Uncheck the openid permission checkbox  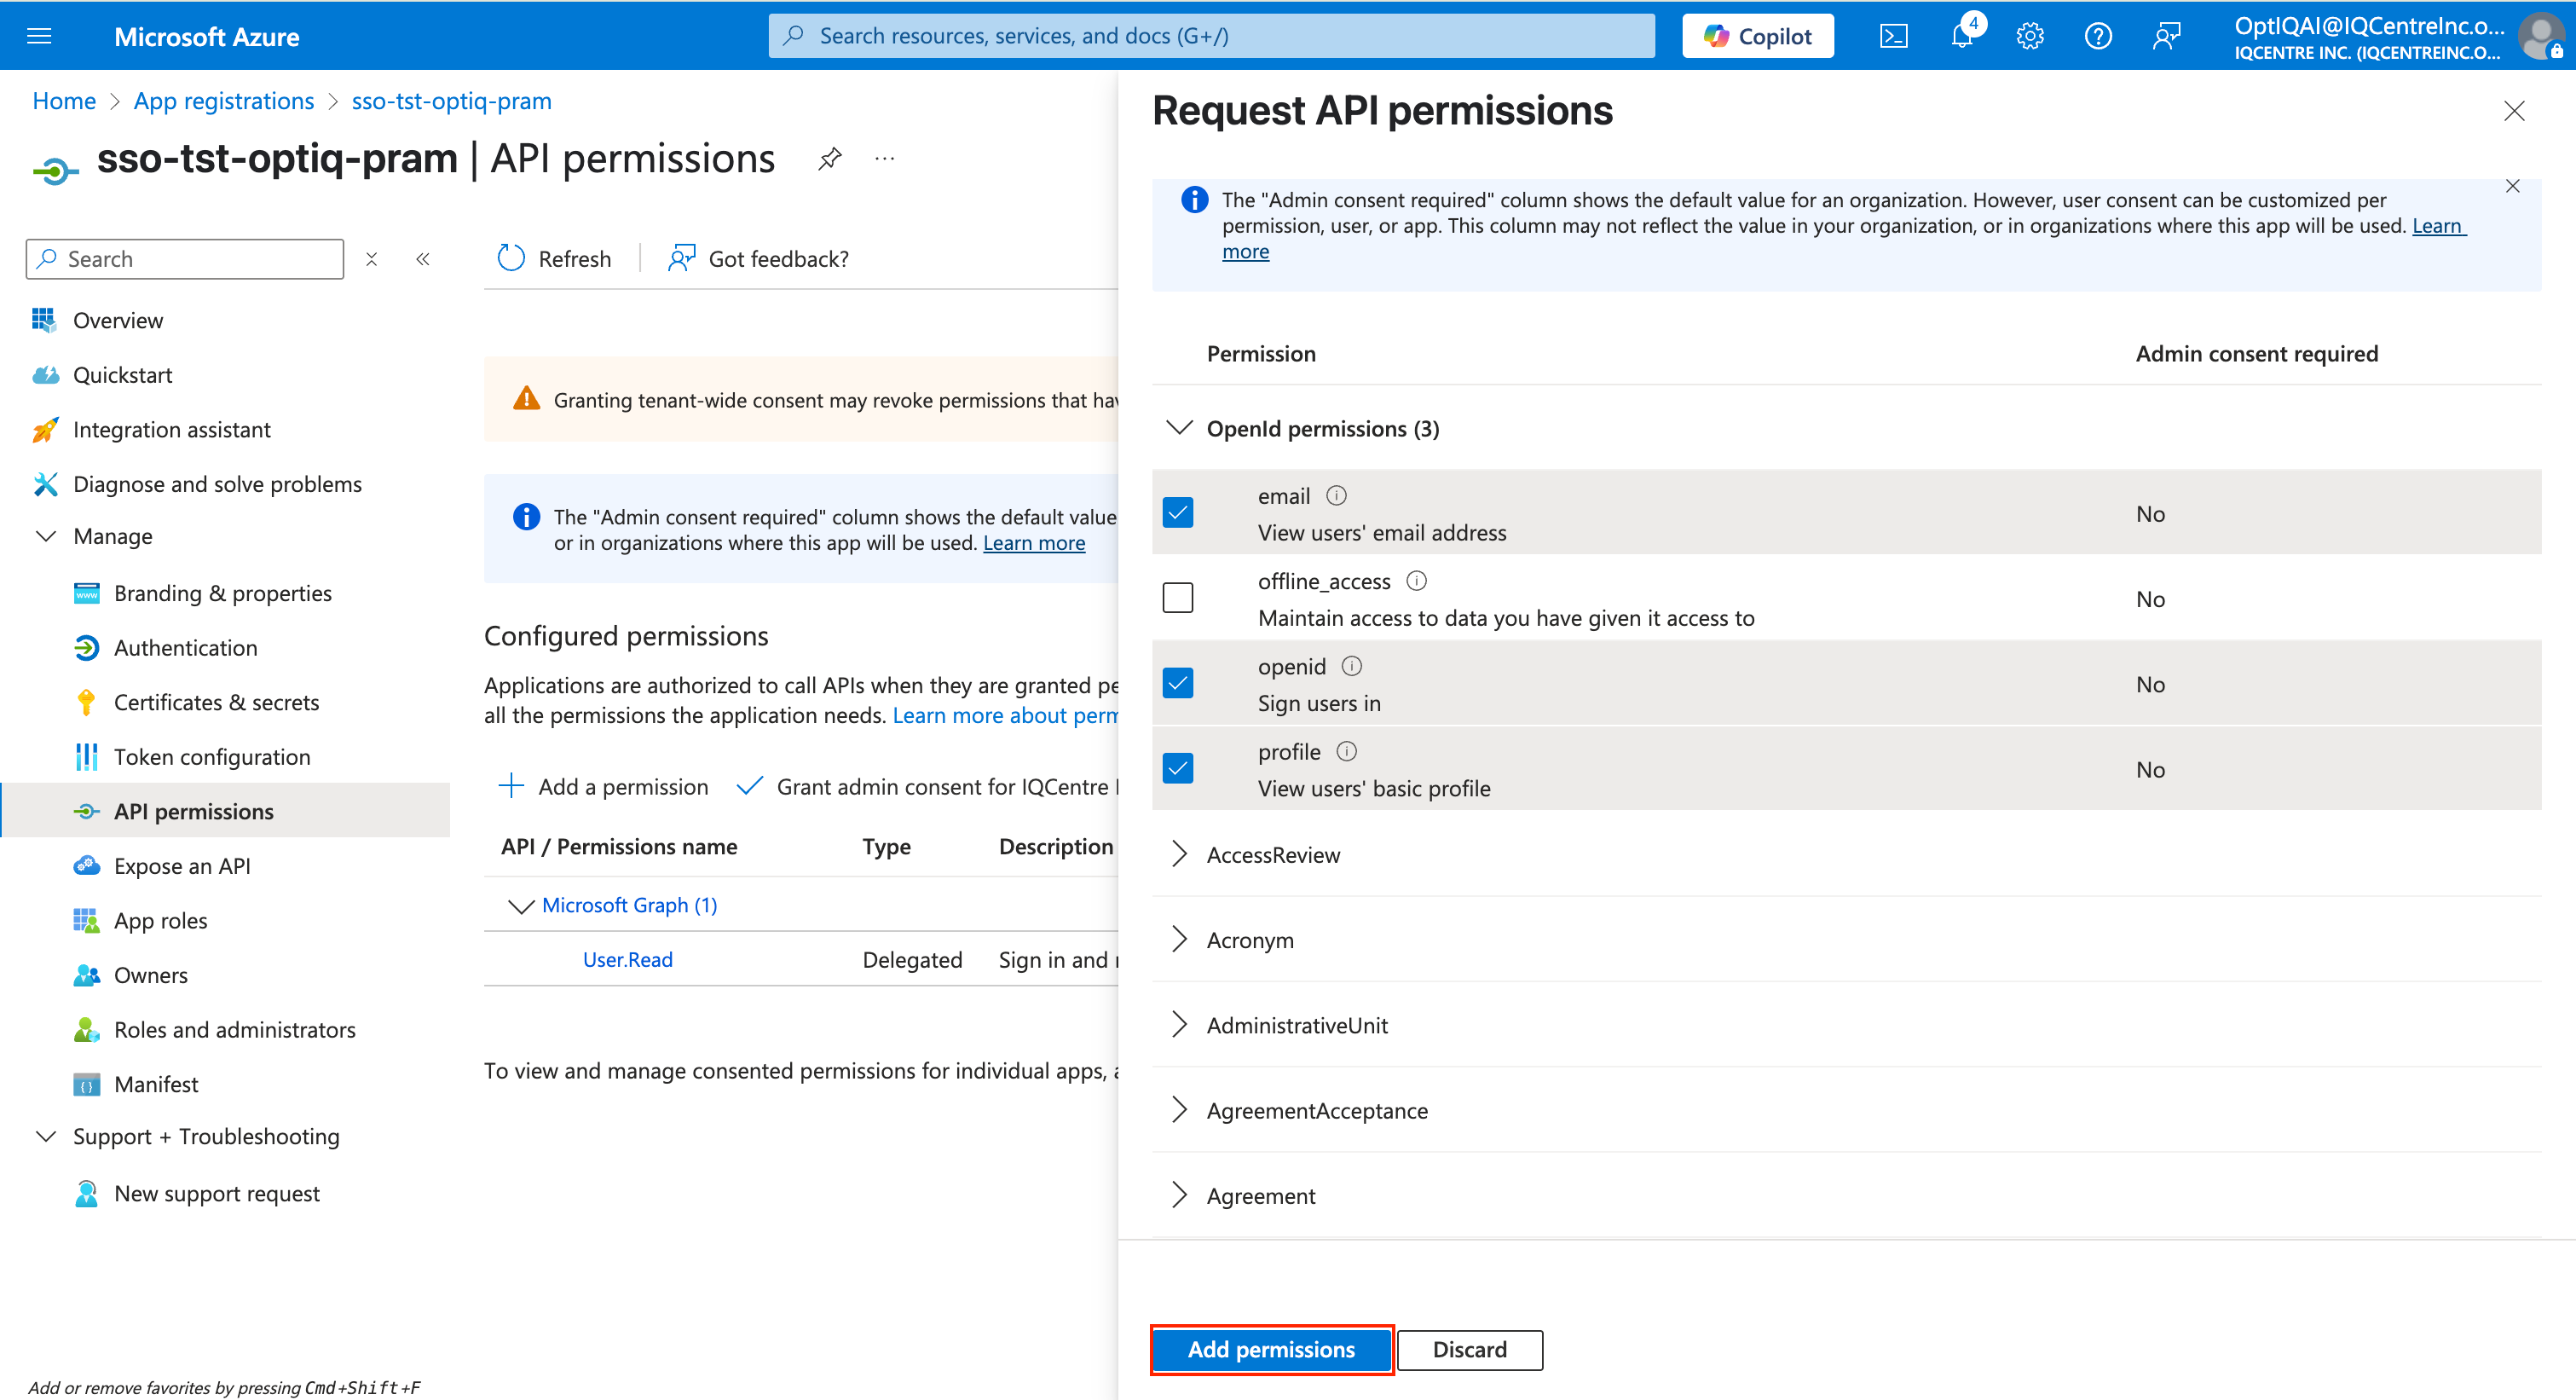pyautogui.click(x=1178, y=683)
